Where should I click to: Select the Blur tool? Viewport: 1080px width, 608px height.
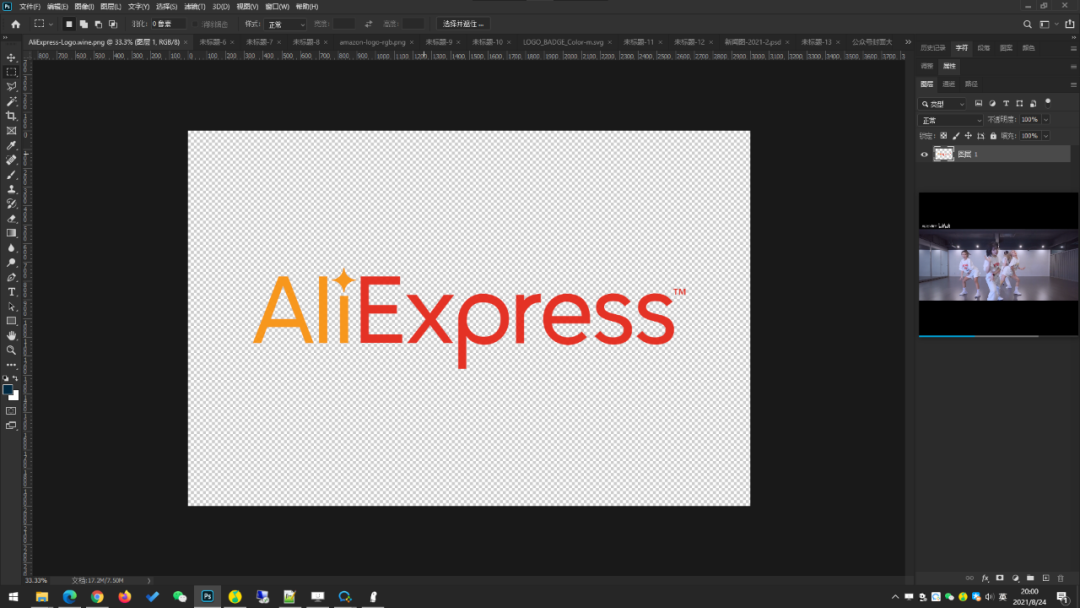click(x=11, y=248)
